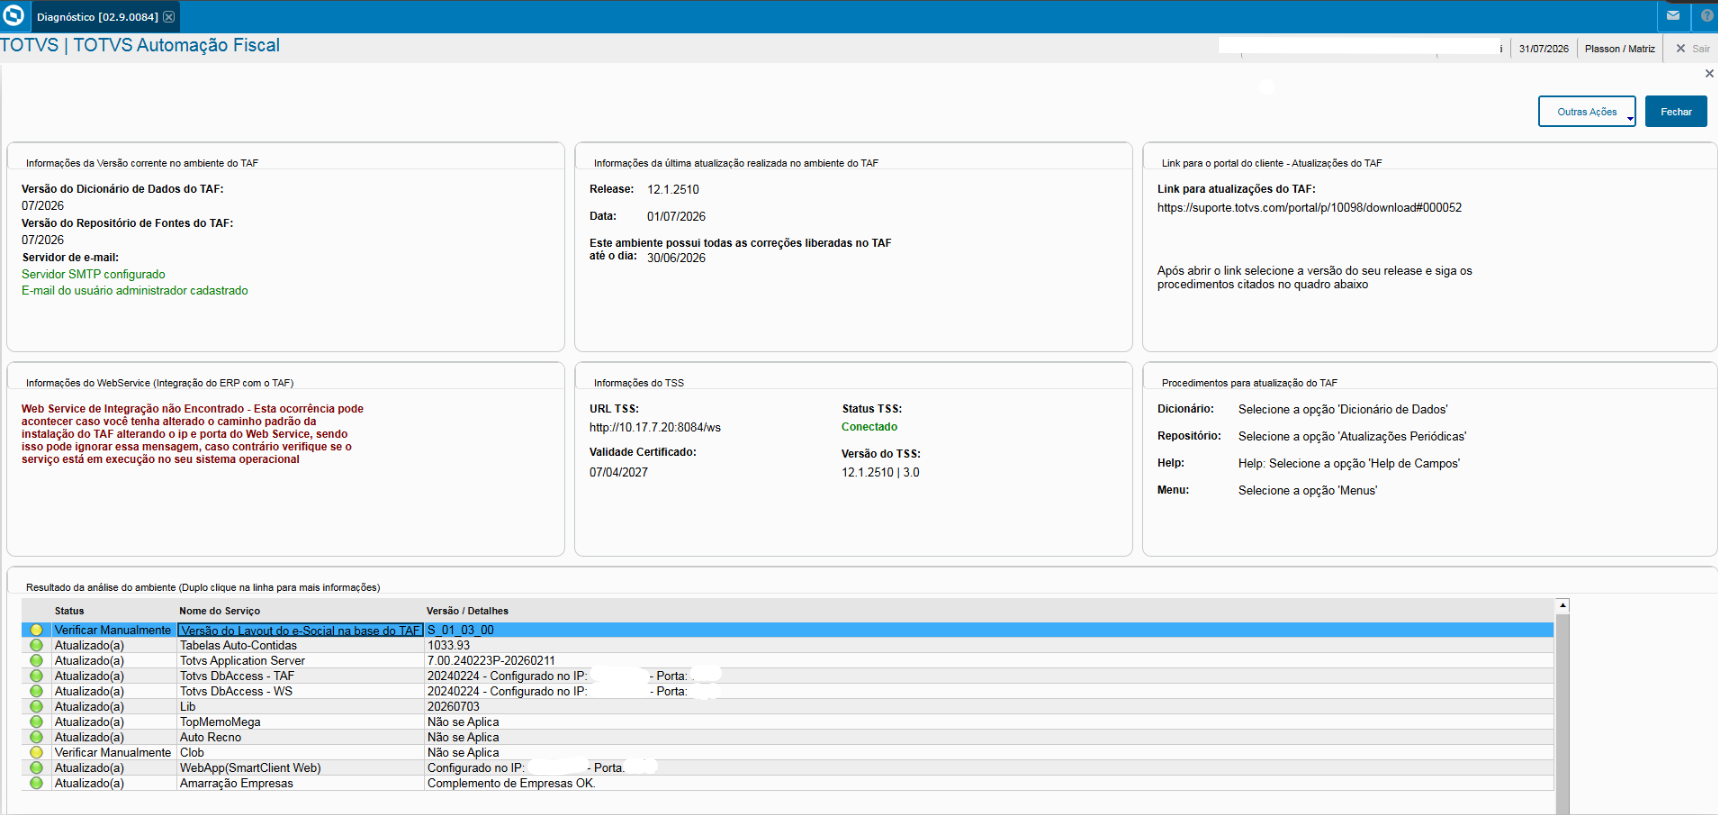The width and height of the screenshot is (1718, 815).
Task: Select the 'Totvs DbAccess - TAF' service row
Action: coord(788,676)
